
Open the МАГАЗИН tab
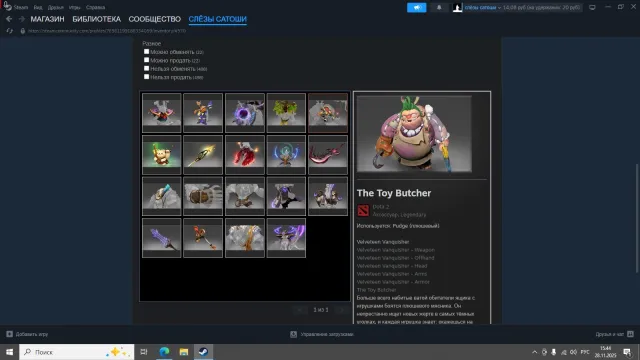point(47,19)
